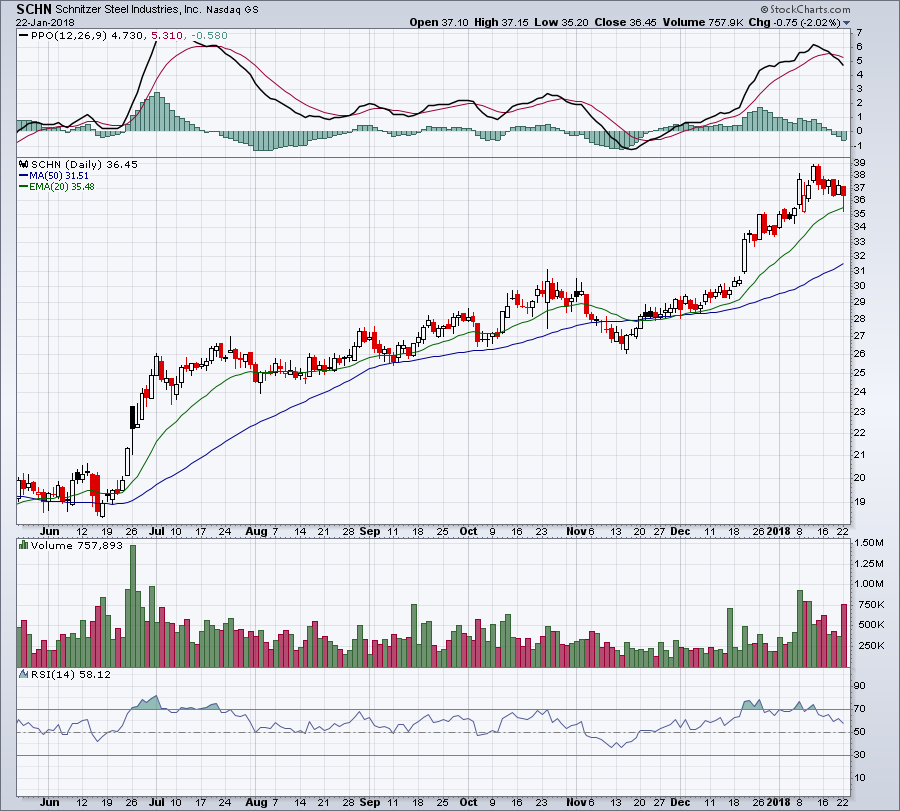Viewport: 900px width, 811px height.
Task: Select the -0.580 PPO histogram value
Action: (x=208, y=36)
